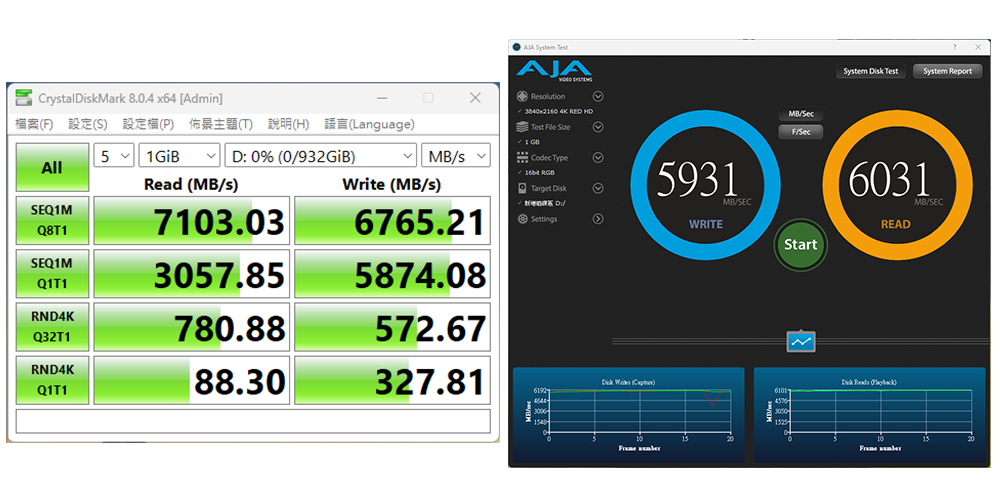Click the 780.88 read result
The height and width of the screenshot is (500, 1000).
coord(192,327)
